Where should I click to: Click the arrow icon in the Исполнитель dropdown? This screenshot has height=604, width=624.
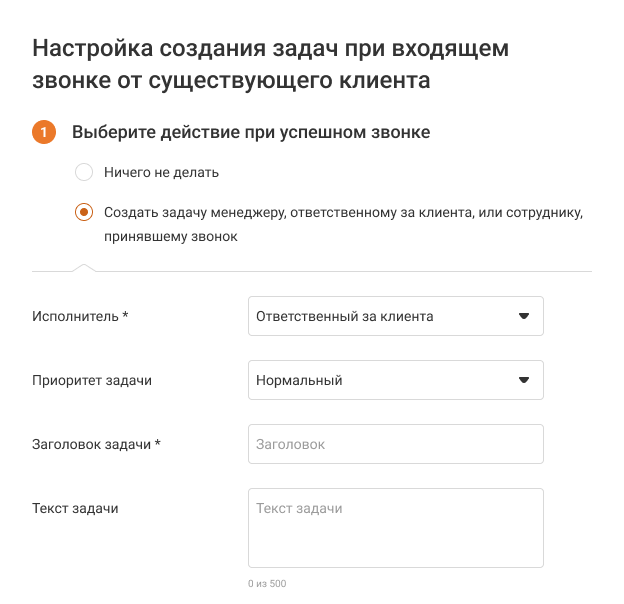point(523,316)
